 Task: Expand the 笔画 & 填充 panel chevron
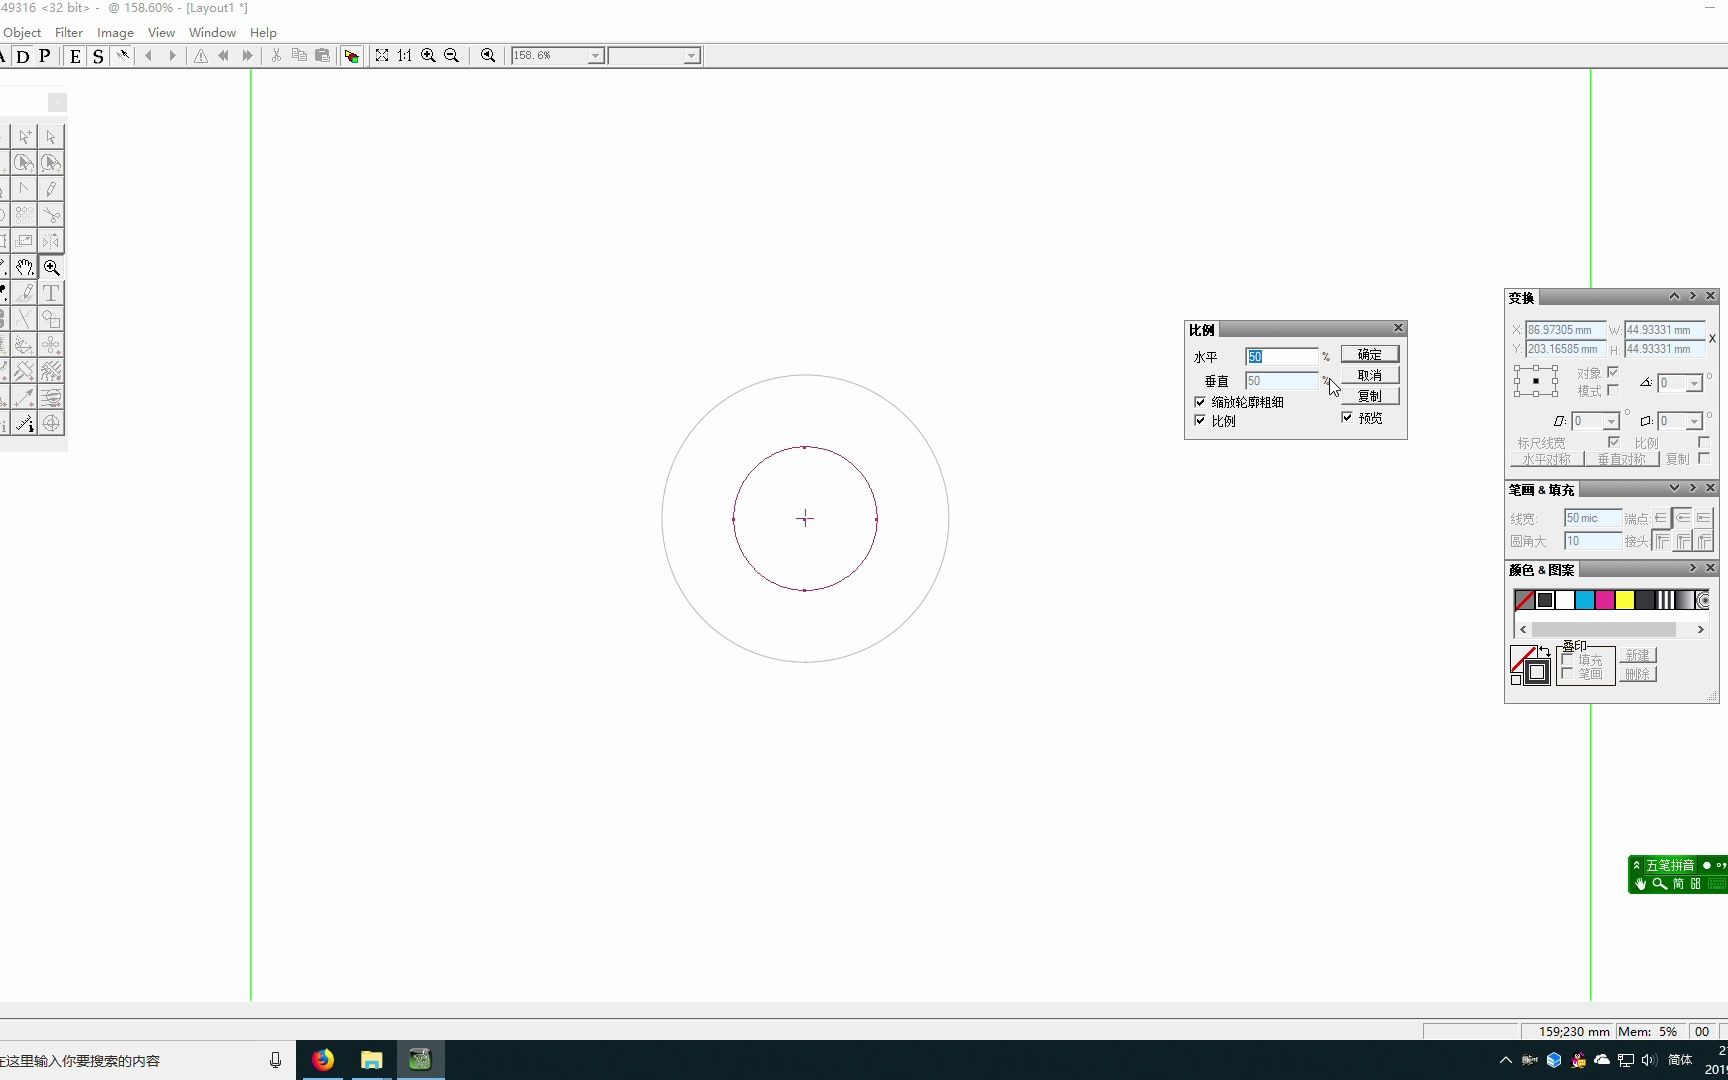click(1674, 488)
